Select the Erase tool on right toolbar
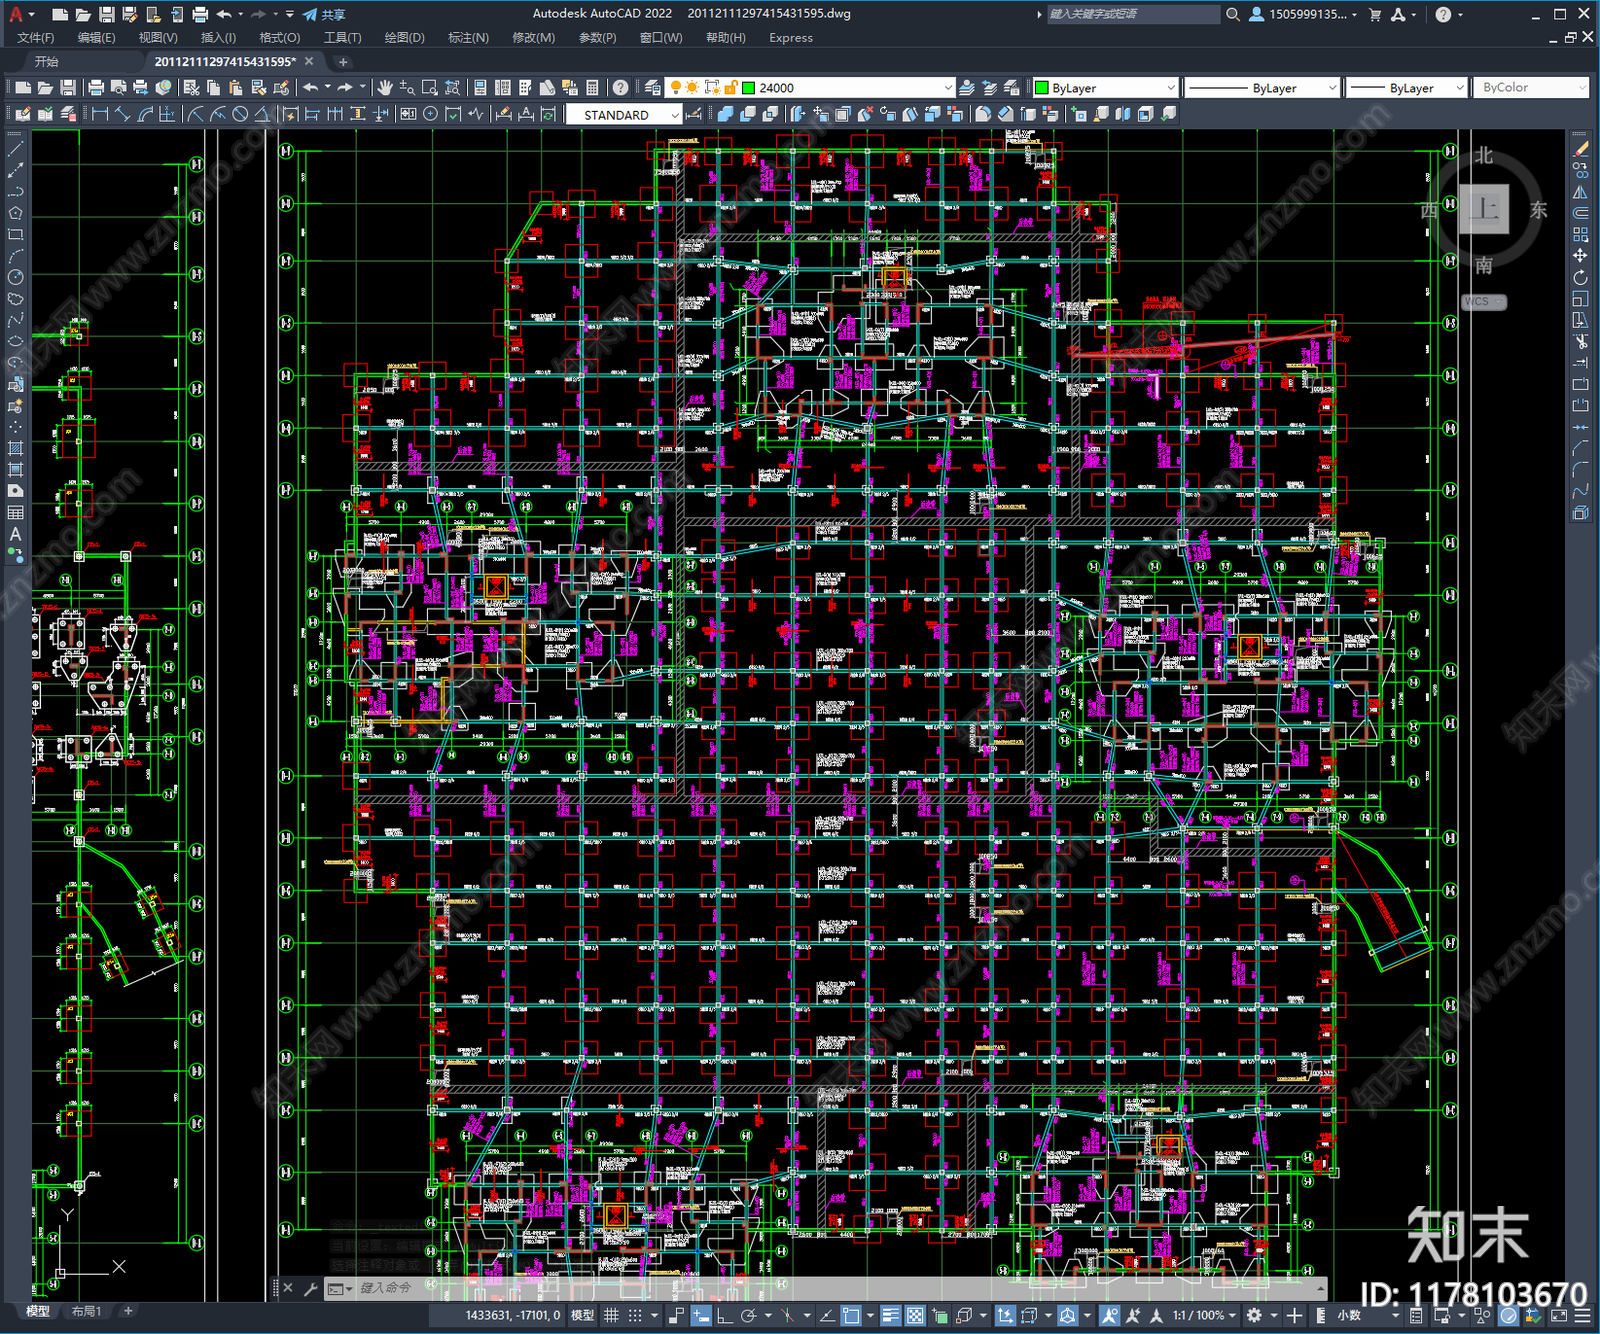Image resolution: width=1600 pixels, height=1334 pixels. pos(1581,148)
